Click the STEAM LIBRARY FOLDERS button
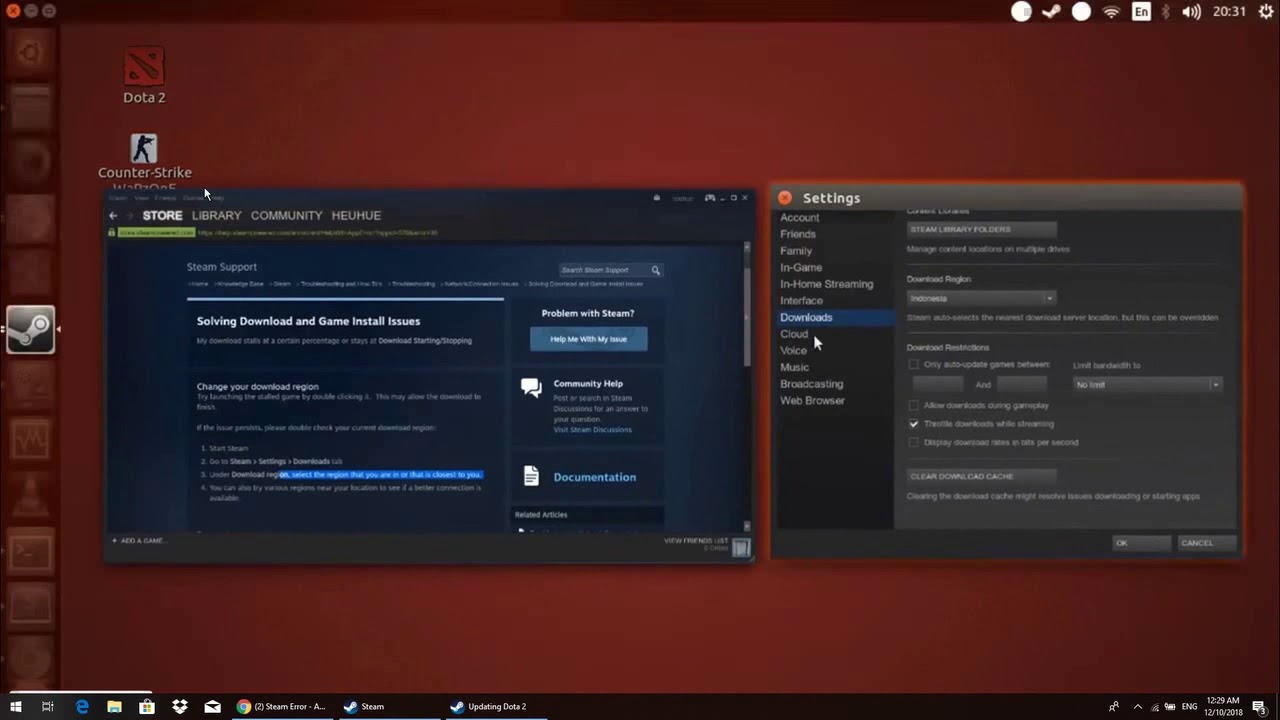Viewport: 1280px width, 720px height. click(981, 229)
